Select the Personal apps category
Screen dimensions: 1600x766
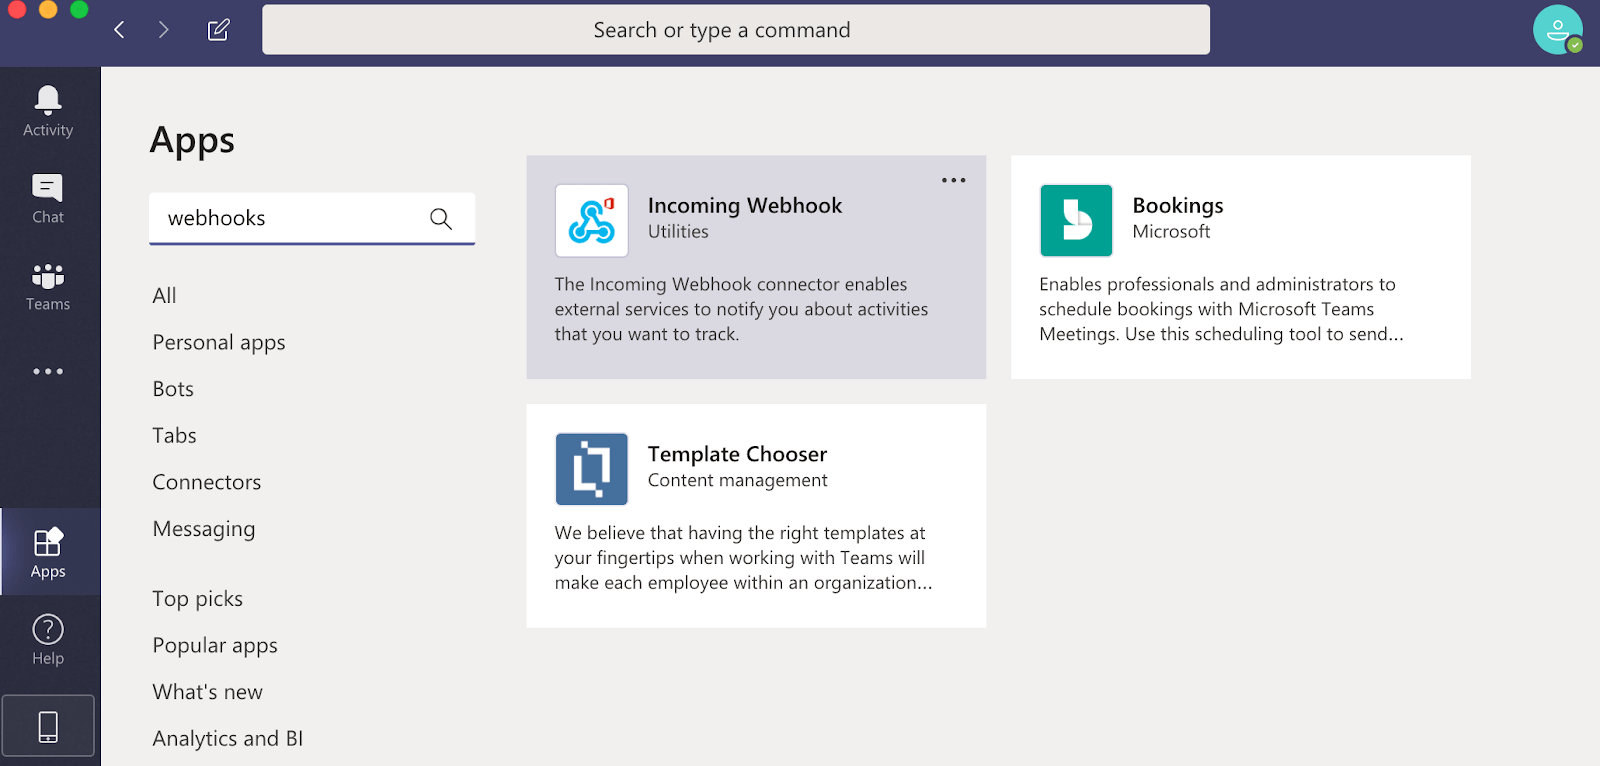219,343
